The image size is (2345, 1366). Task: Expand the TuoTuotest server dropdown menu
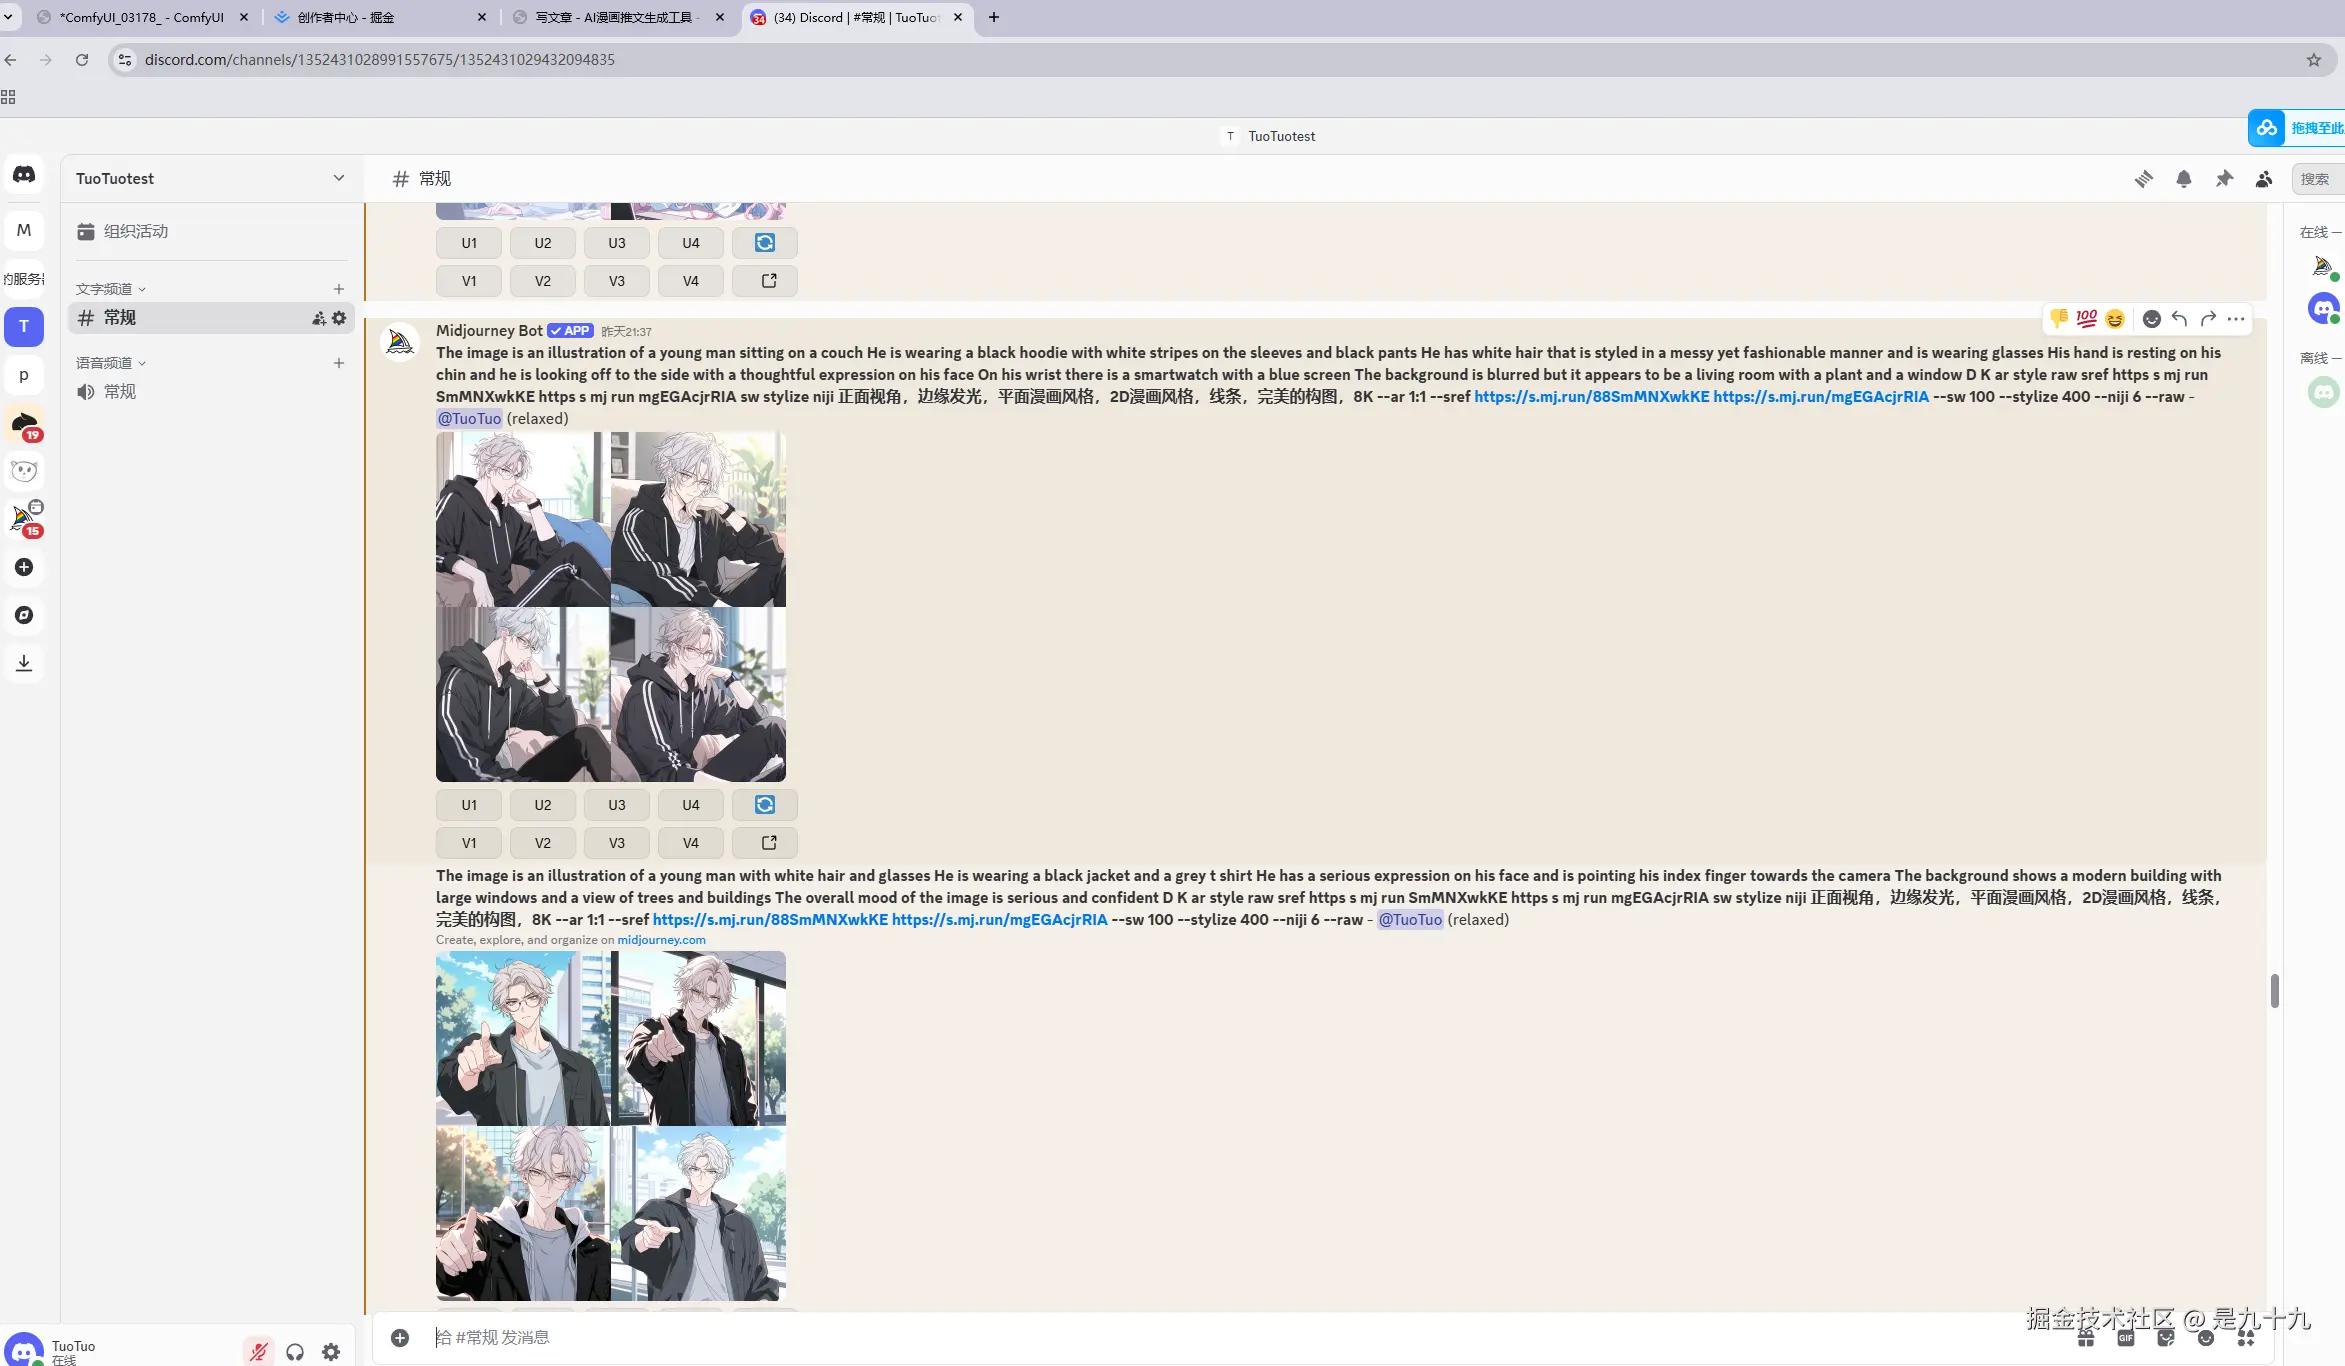[338, 178]
